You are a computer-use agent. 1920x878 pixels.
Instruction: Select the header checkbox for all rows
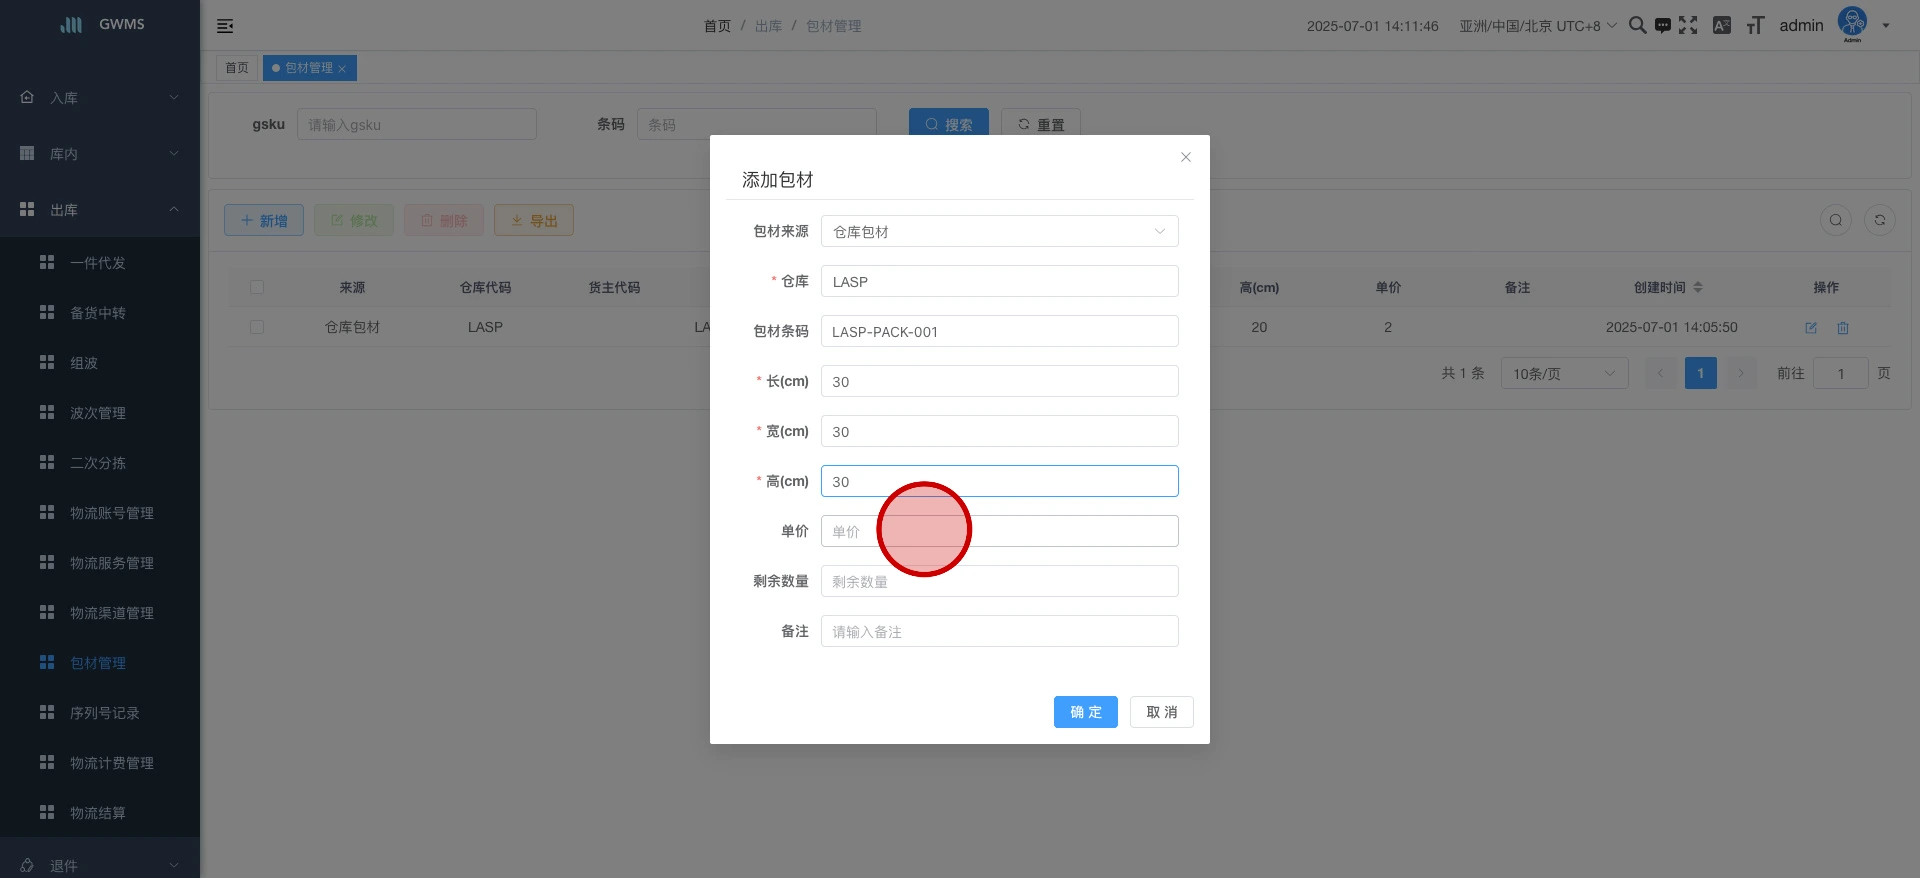pos(257,287)
